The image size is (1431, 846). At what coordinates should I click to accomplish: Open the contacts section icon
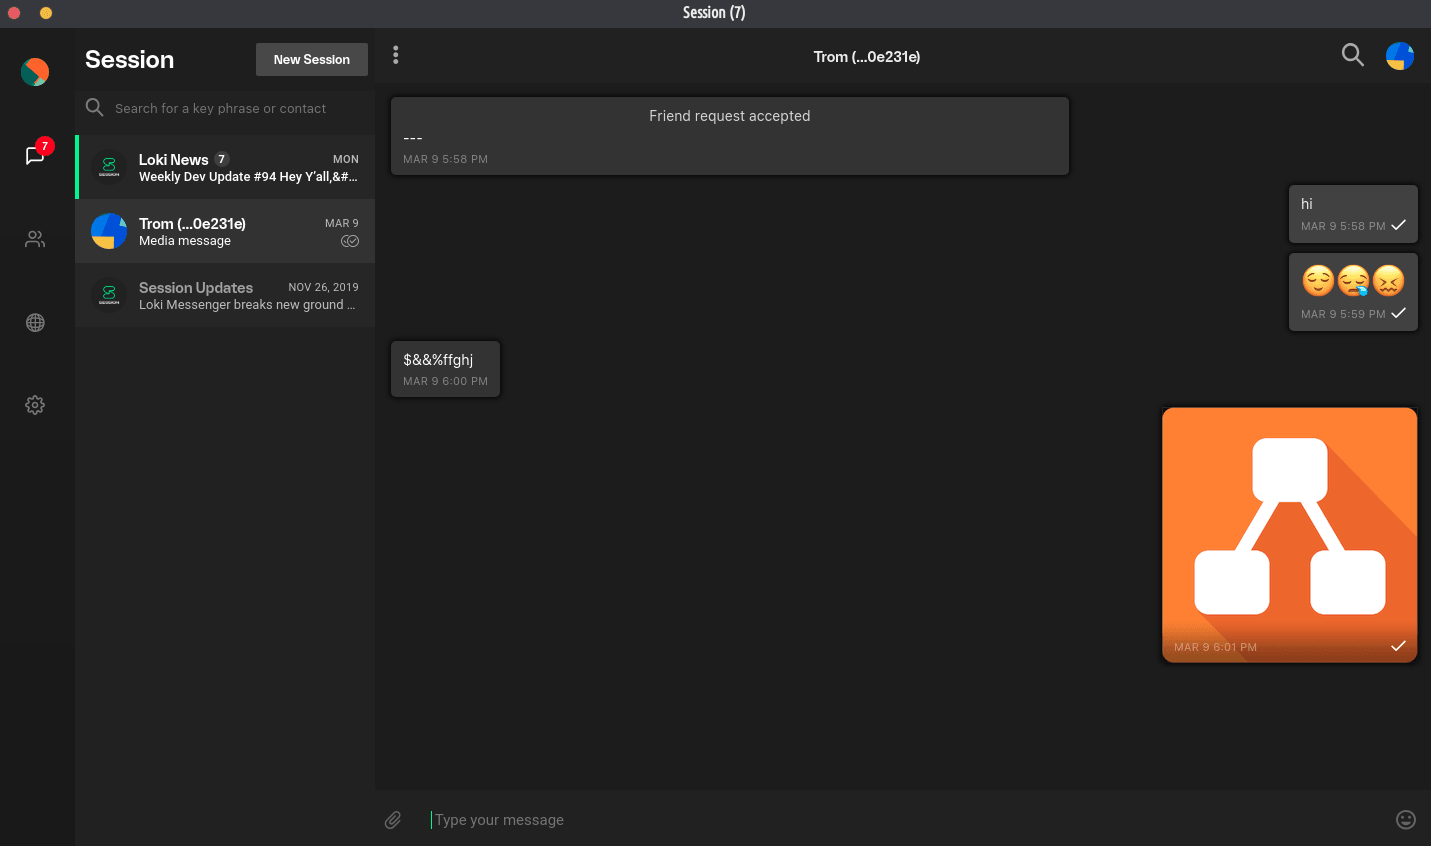pos(35,239)
